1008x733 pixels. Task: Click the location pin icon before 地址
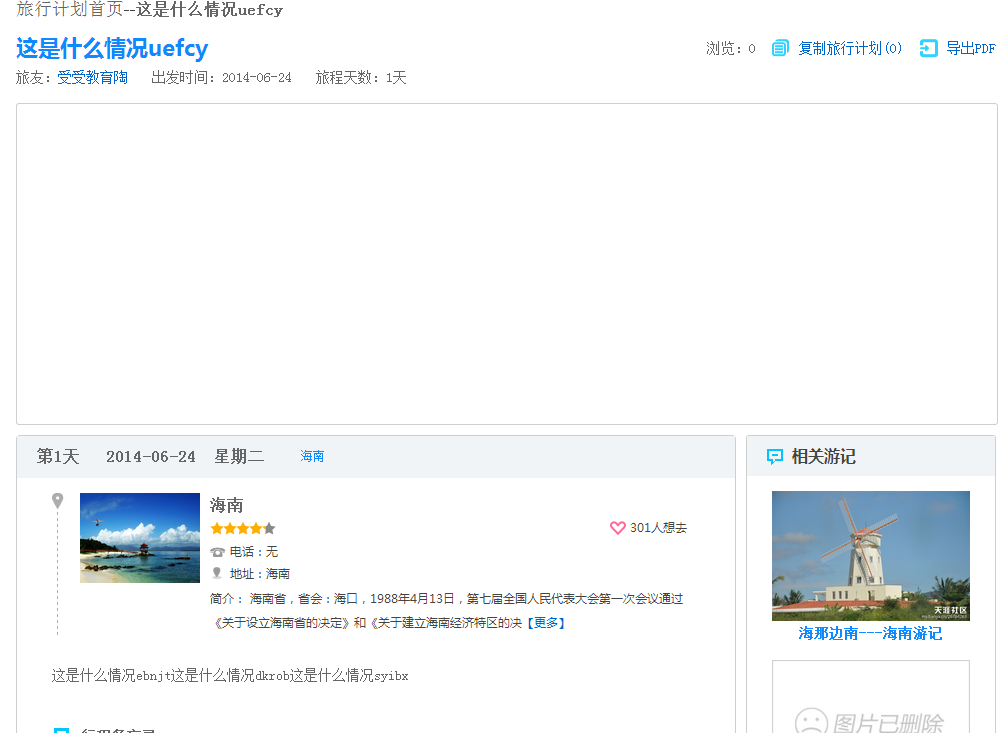pos(218,573)
